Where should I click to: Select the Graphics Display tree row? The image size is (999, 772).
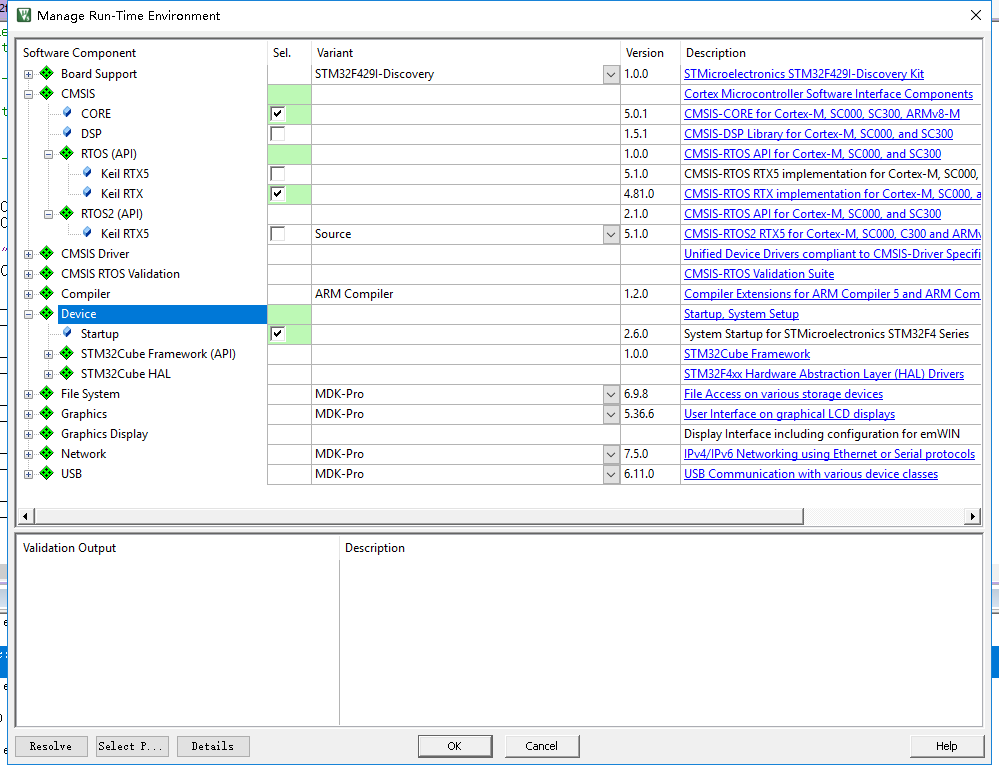(104, 434)
